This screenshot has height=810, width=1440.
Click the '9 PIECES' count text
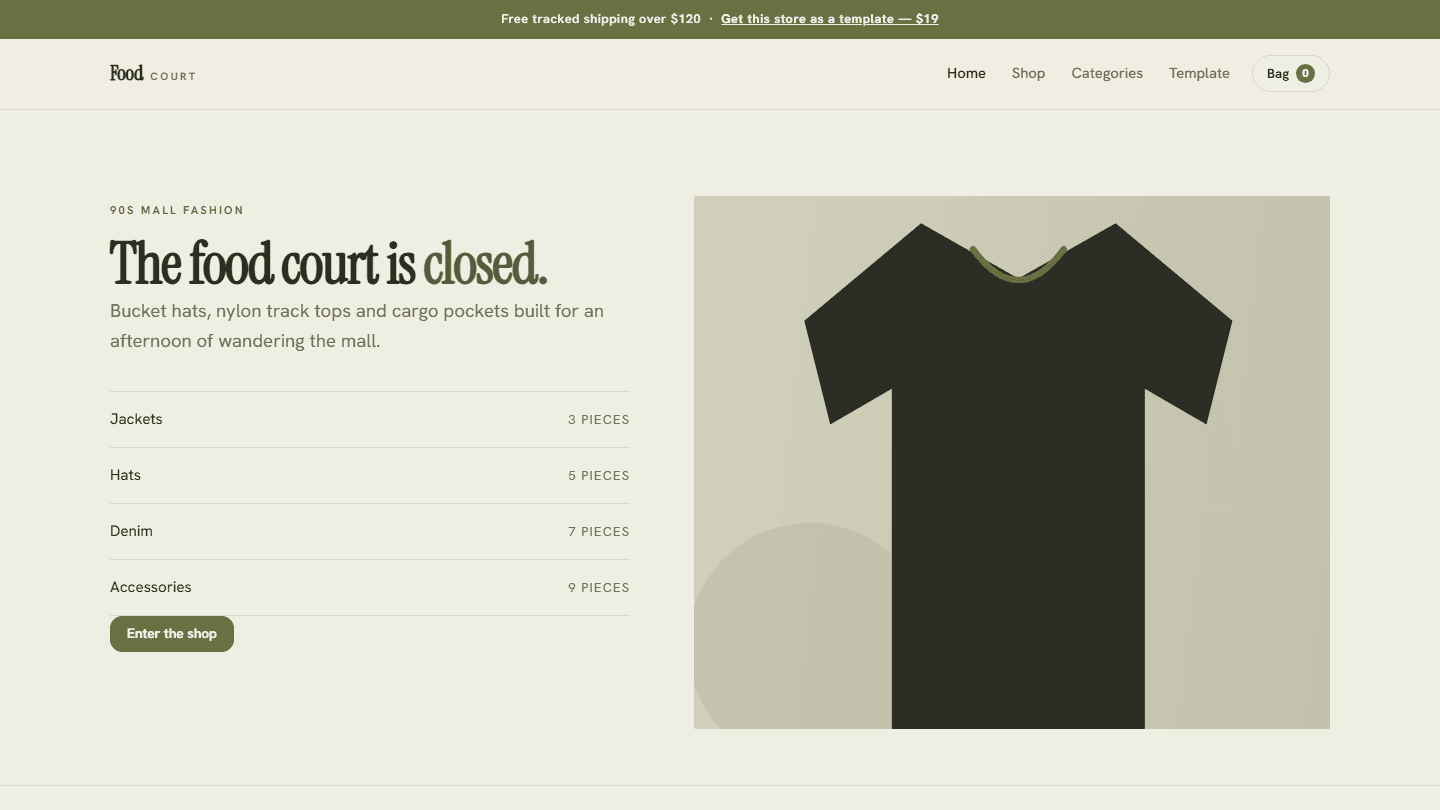[599, 588]
